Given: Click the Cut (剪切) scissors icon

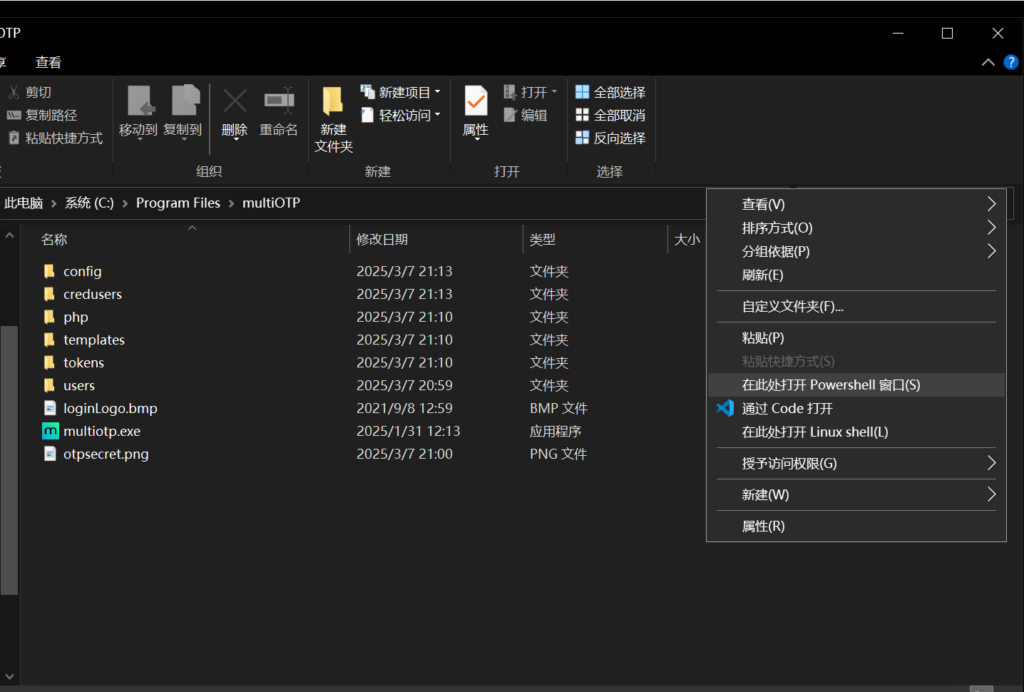Looking at the screenshot, I should [x=14, y=92].
